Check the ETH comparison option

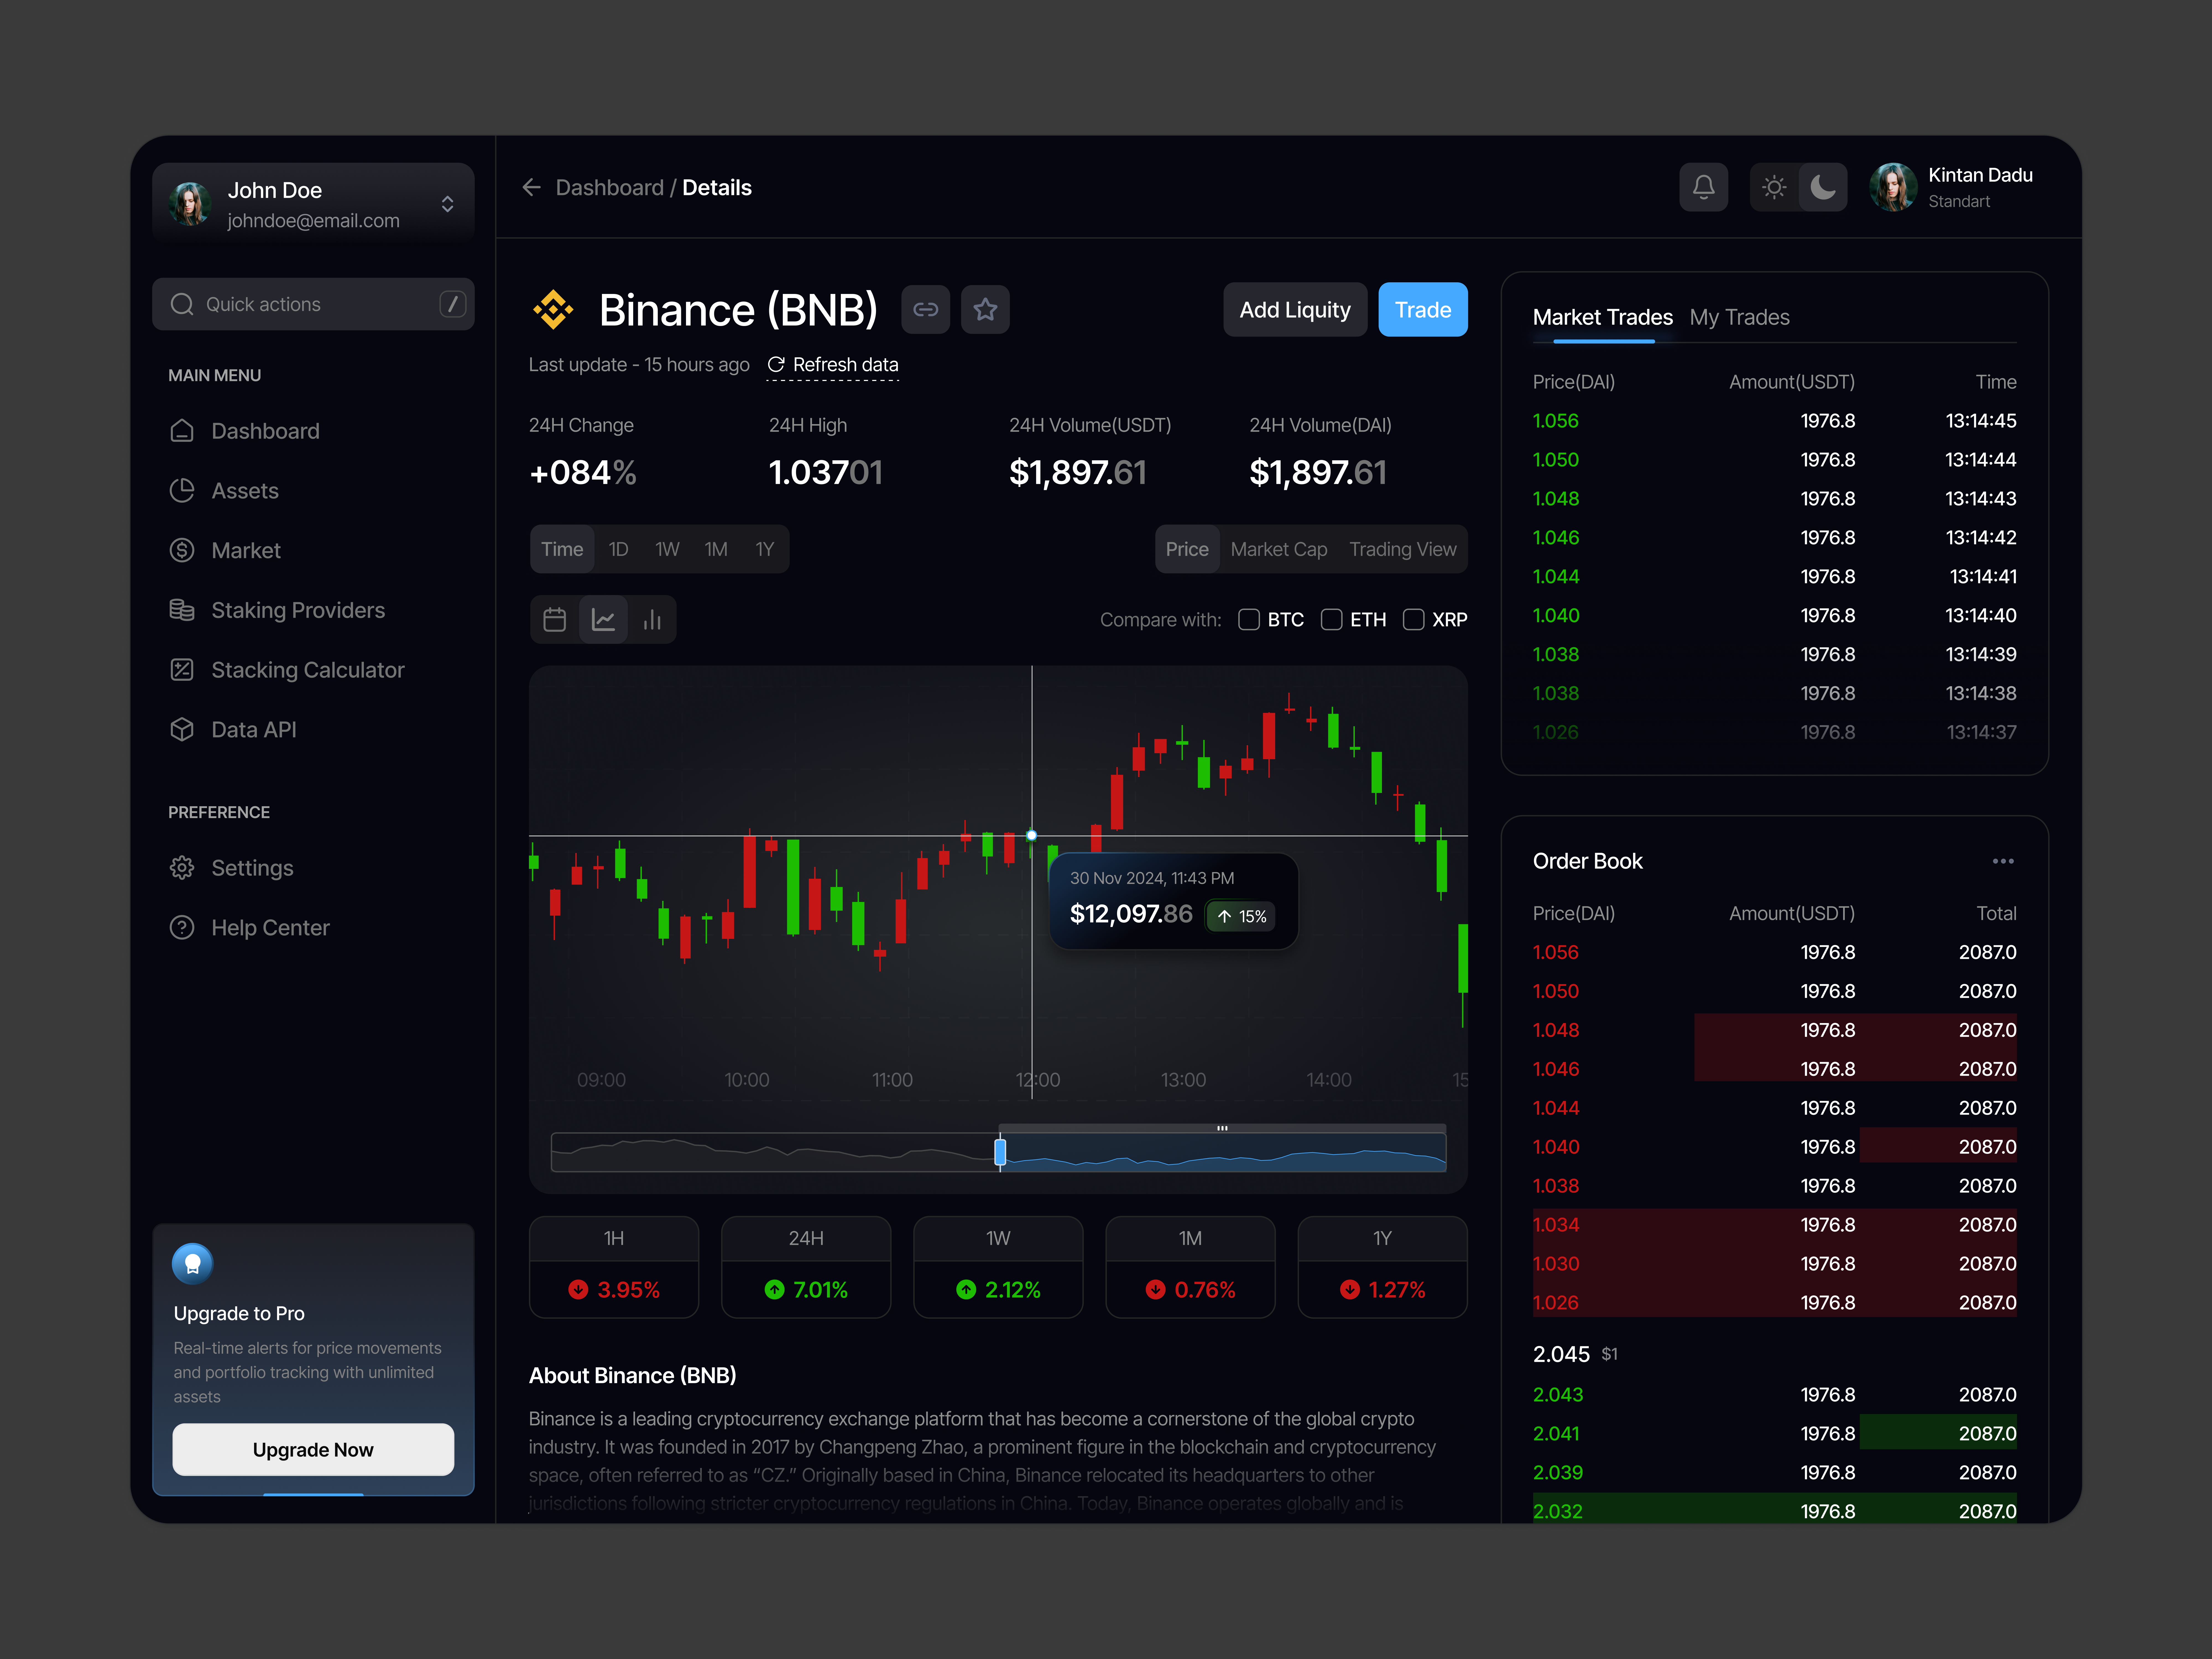(1332, 619)
